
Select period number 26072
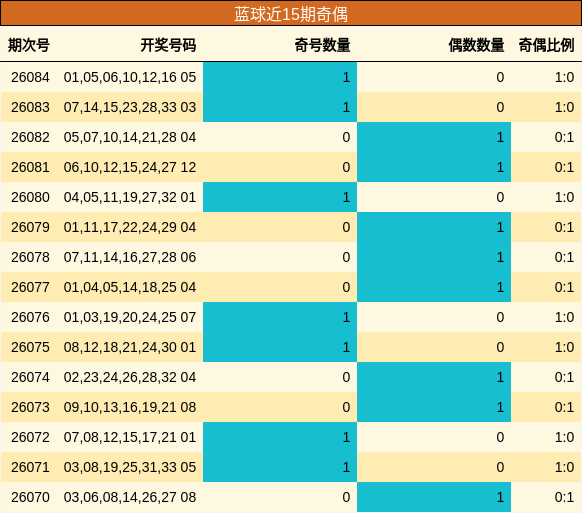(x=30, y=437)
